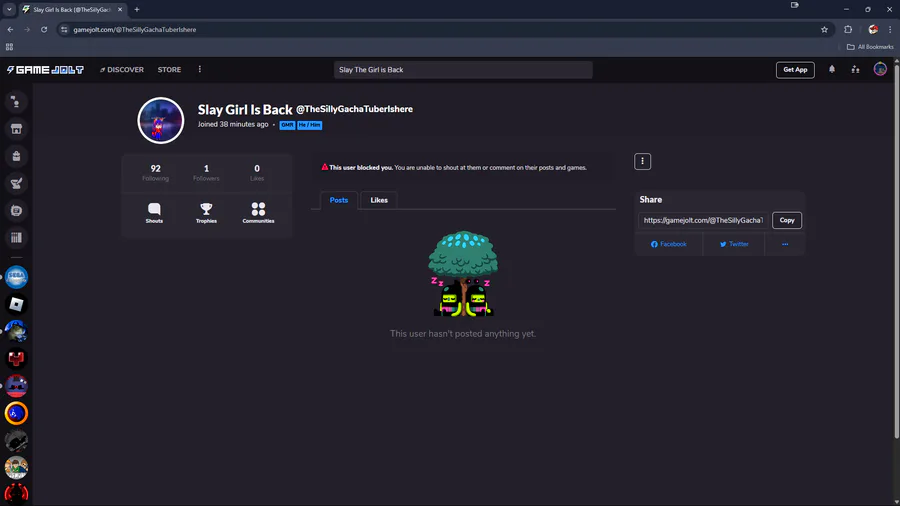
Task: Click the Game Jolt logo
Action: (45, 69)
